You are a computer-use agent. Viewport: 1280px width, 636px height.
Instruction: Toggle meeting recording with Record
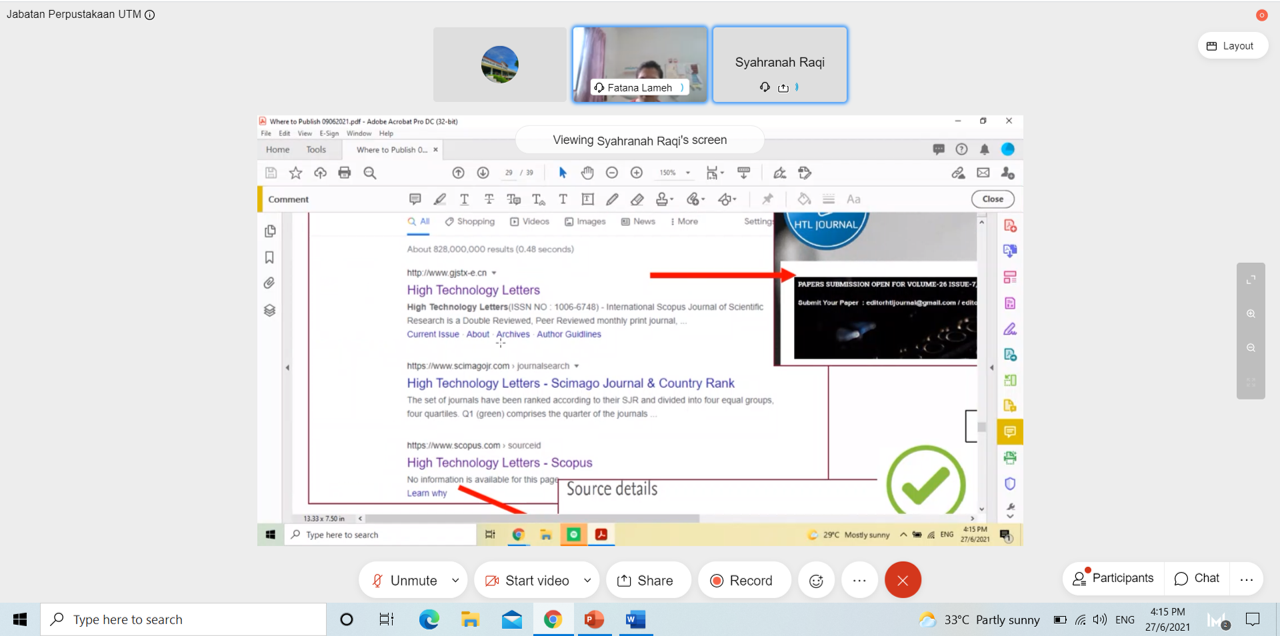[742, 580]
